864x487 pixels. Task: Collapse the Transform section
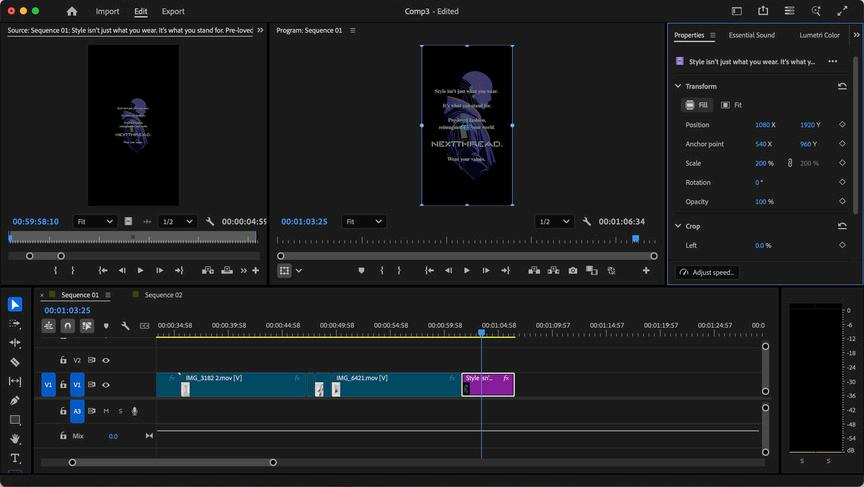coord(678,86)
